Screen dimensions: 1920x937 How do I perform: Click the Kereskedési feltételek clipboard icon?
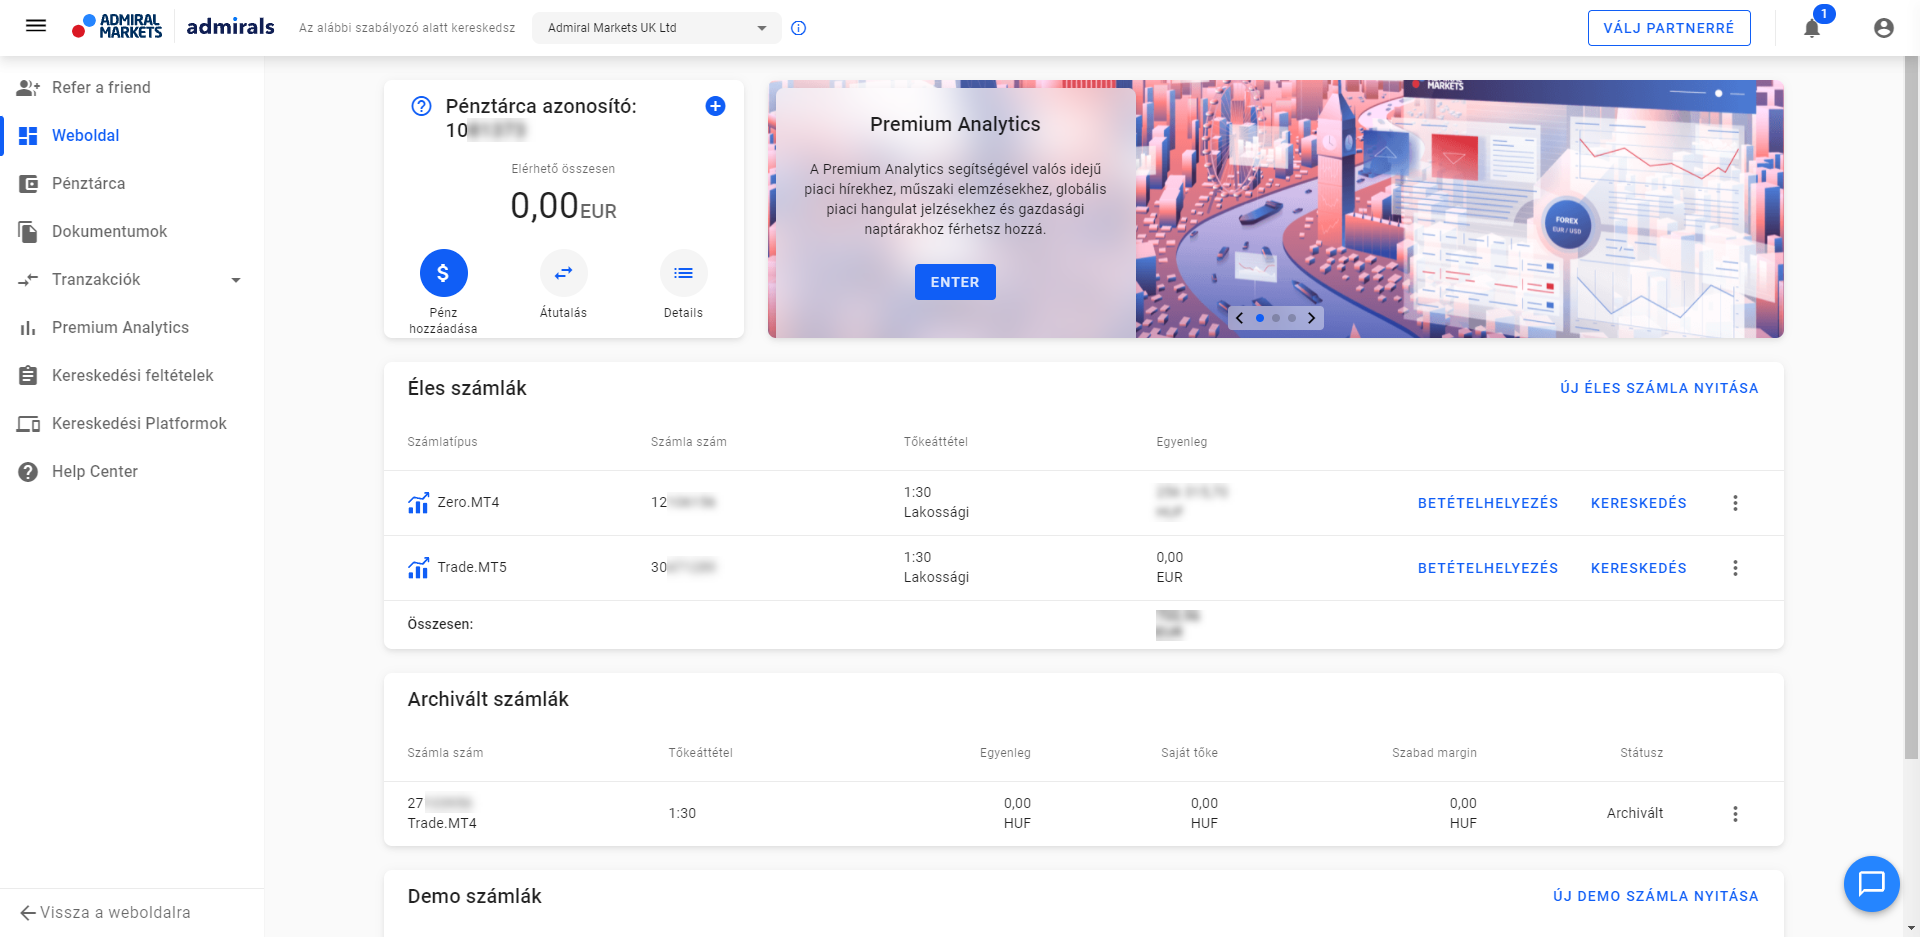[28, 376]
